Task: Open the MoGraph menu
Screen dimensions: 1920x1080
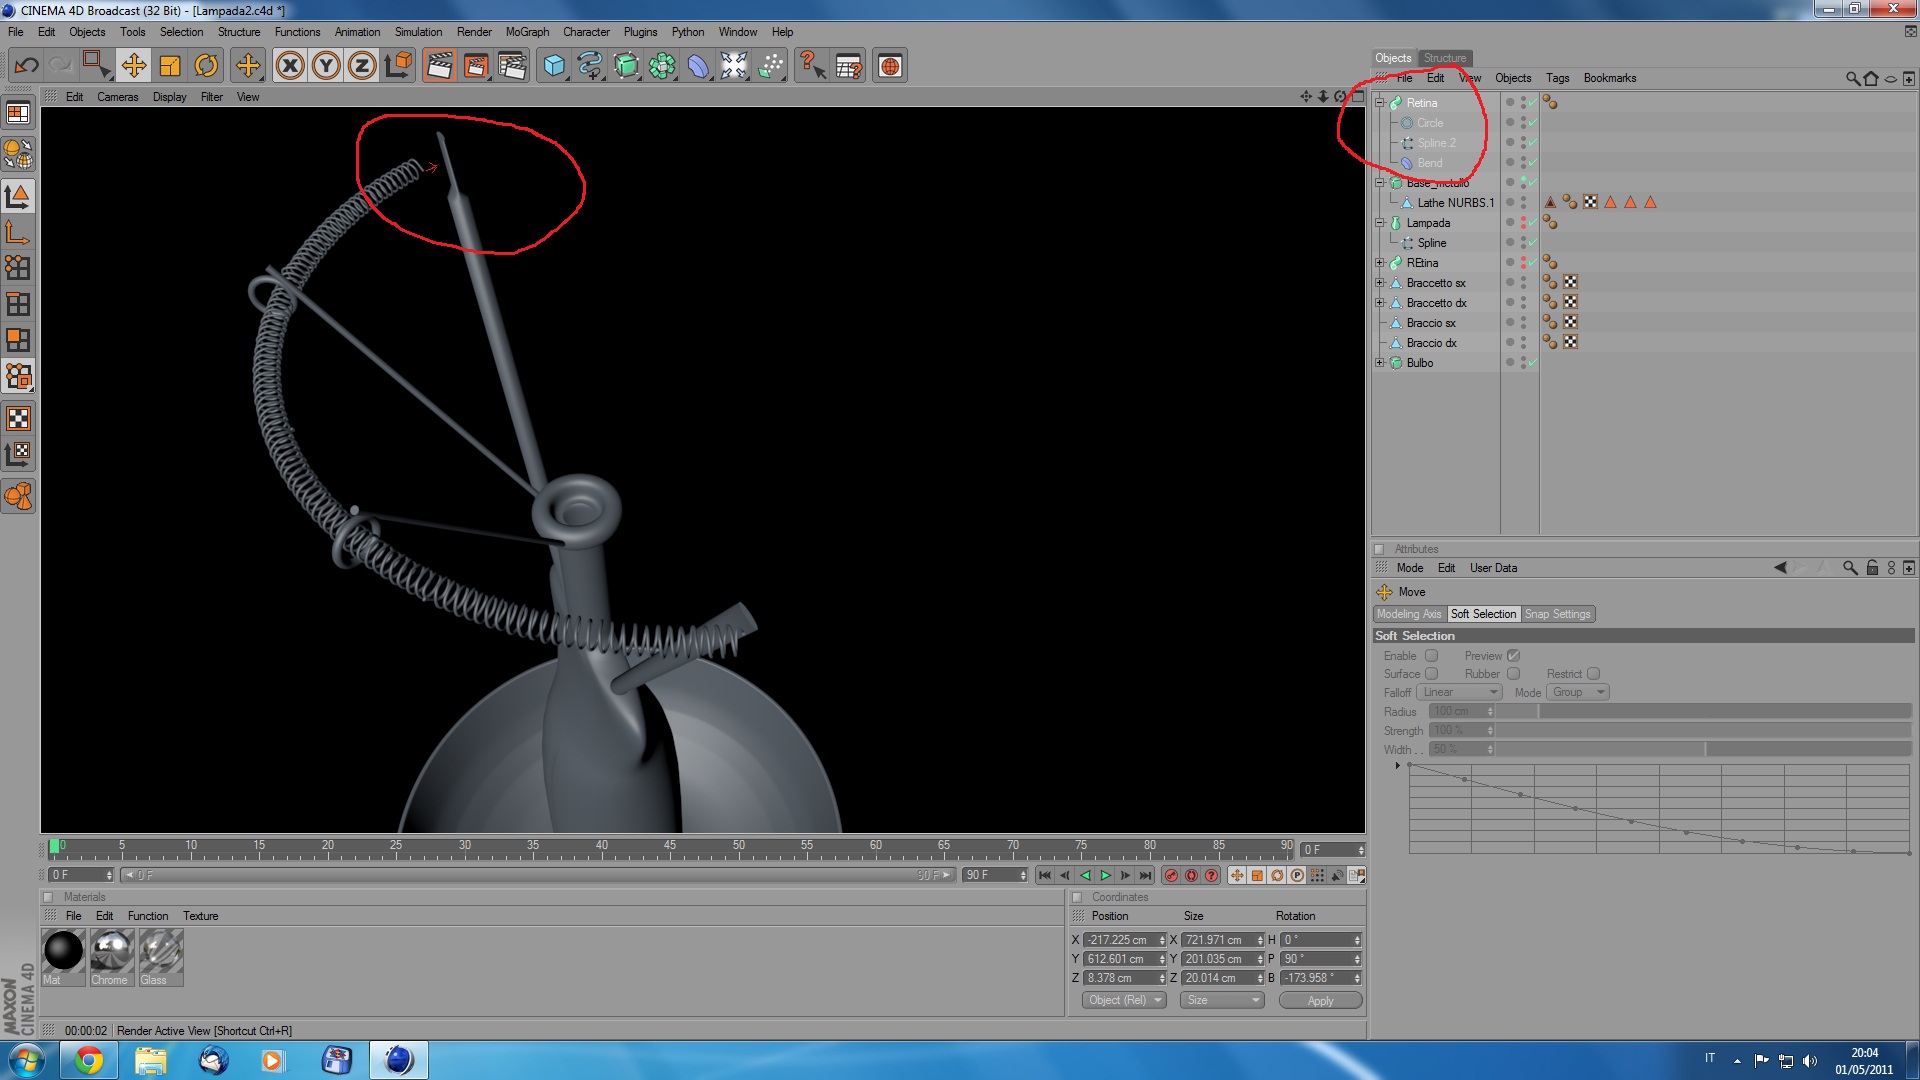Action: (x=527, y=32)
